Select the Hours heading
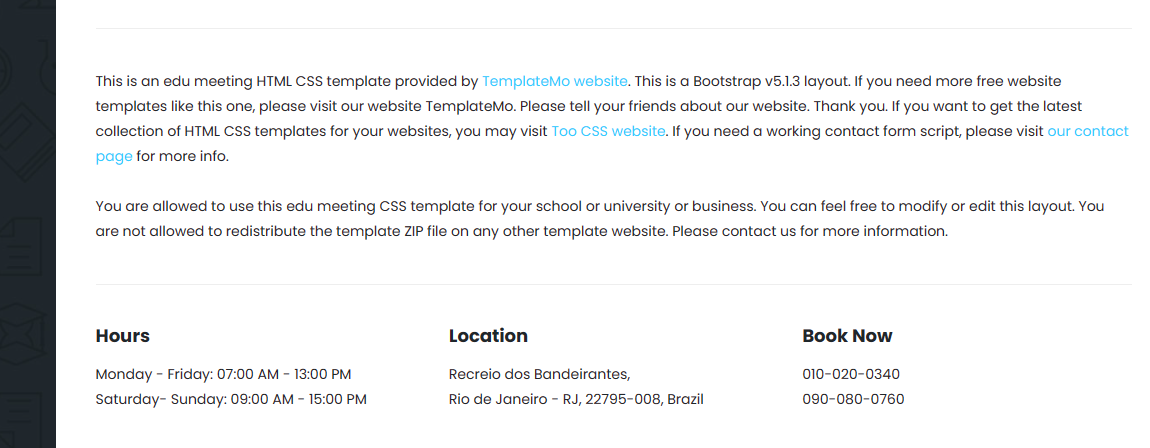This screenshot has width=1150, height=448. click(x=123, y=336)
